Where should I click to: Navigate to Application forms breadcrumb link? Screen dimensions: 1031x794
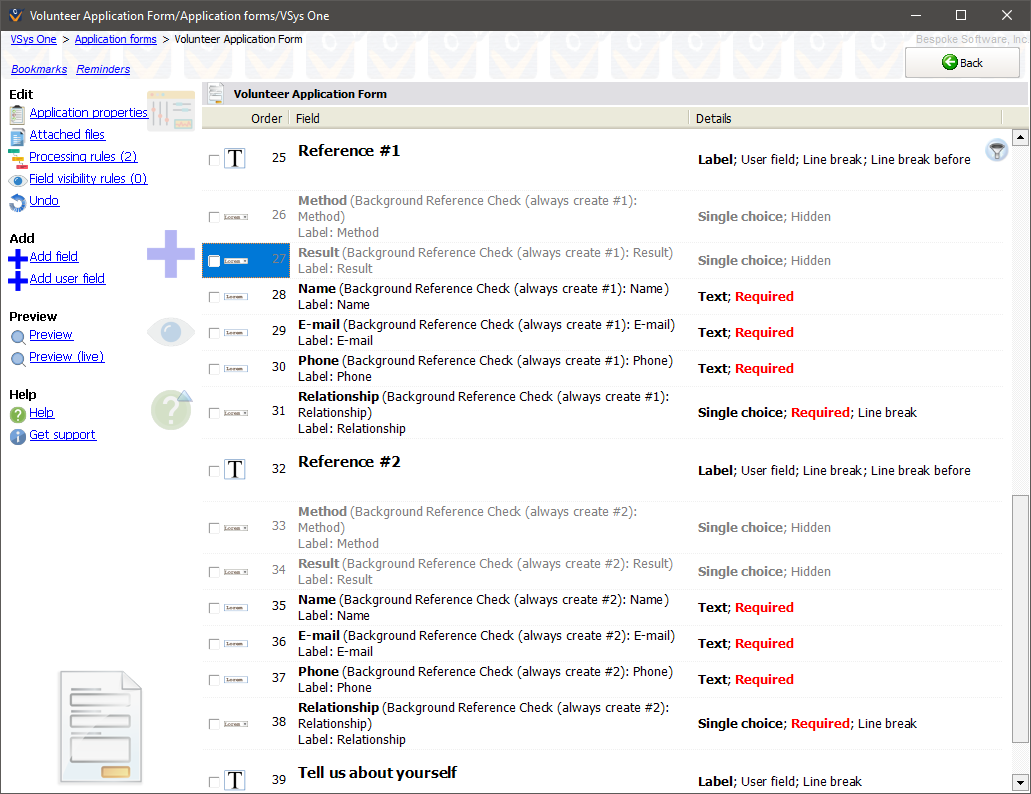pos(115,40)
